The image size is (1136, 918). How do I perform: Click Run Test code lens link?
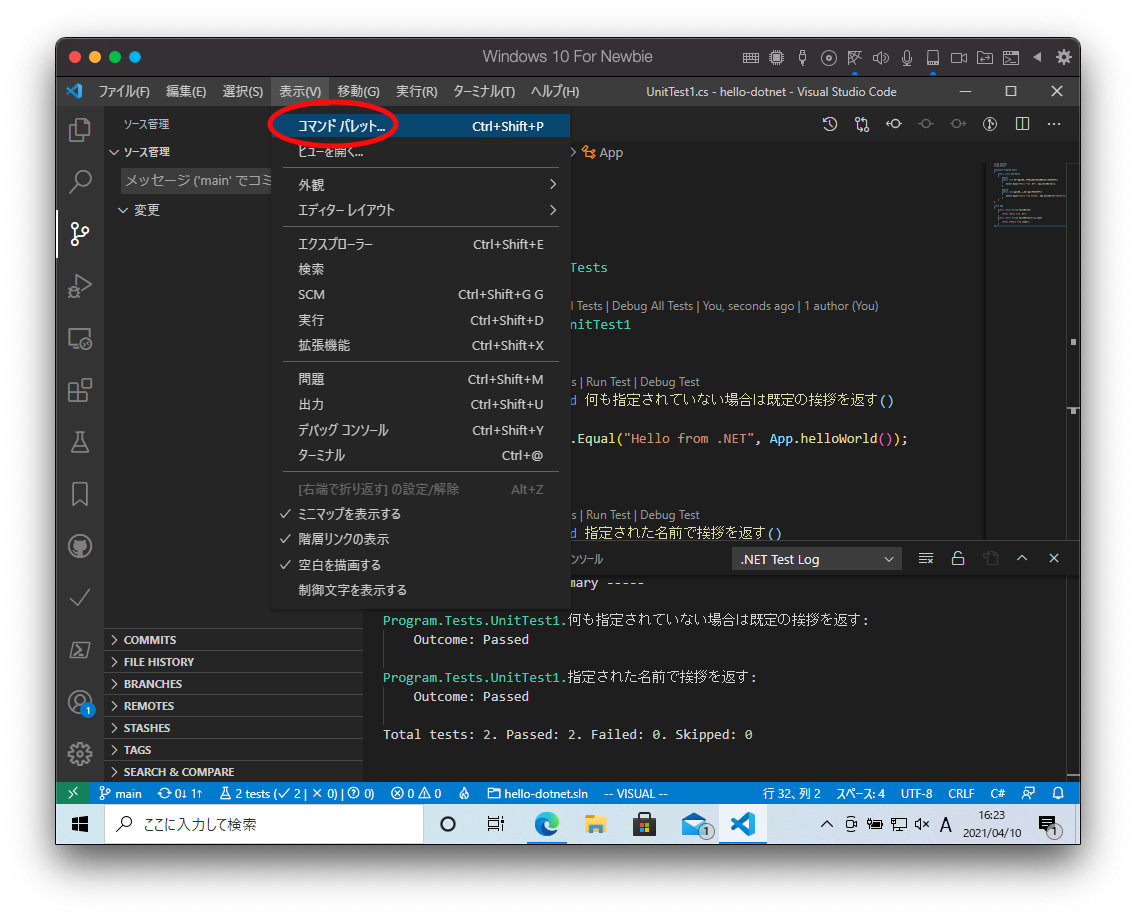pos(608,382)
